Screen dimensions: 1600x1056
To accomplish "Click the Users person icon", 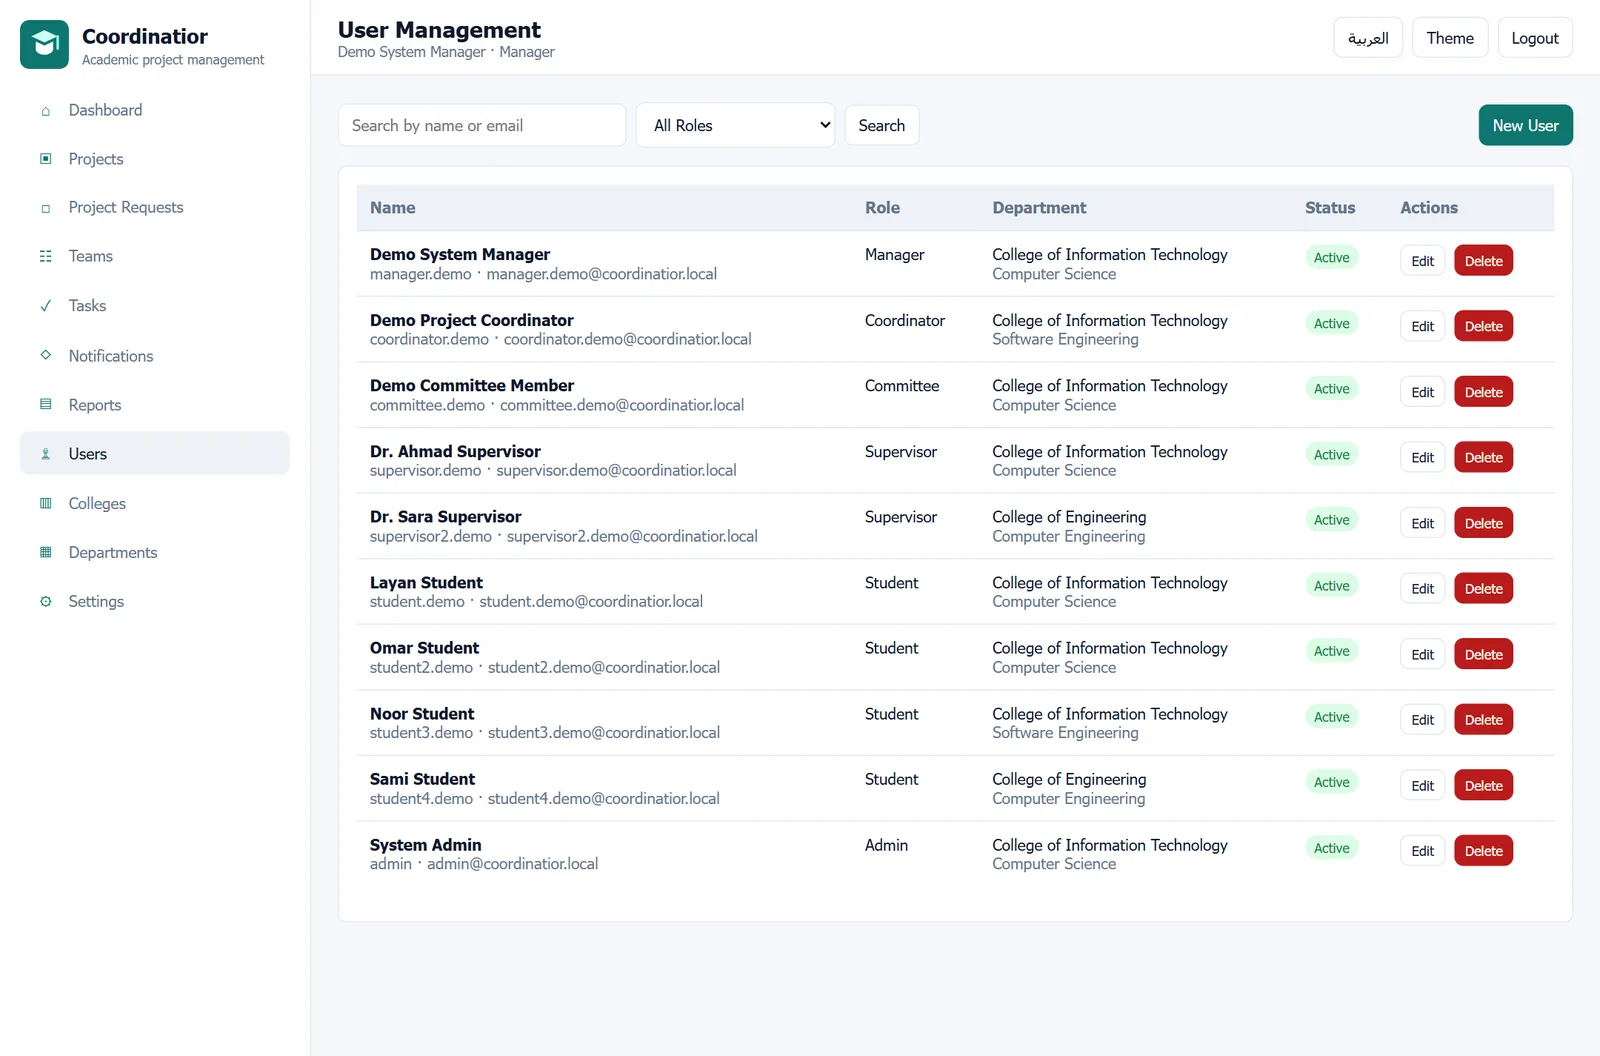I will pyautogui.click(x=45, y=454).
